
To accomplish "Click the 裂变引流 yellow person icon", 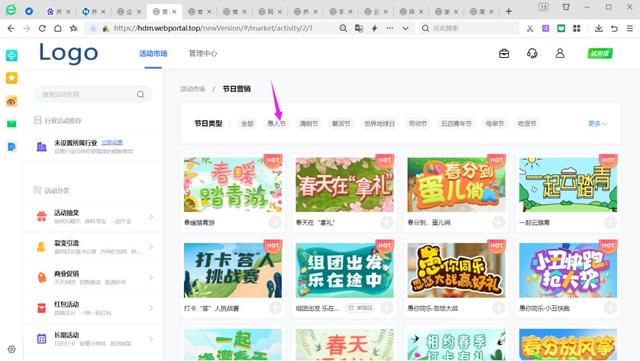I will [x=41, y=247].
